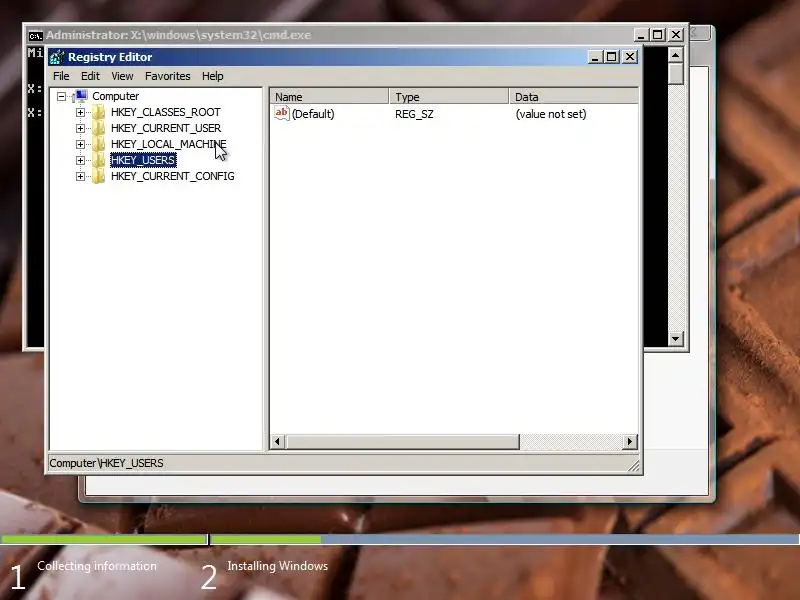800x600 pixels.
Task: Sort values by the Name column header
Action: [329, 96]
